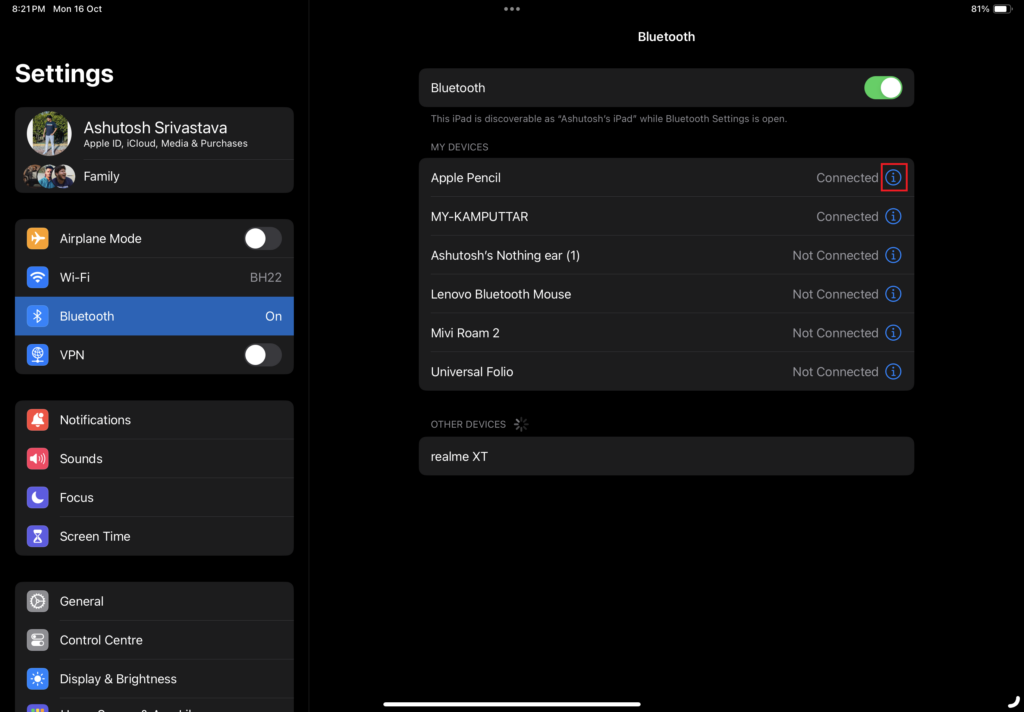Tap the Wi-Fi network name BH22
This screenshot has height=712, width=1024.
pos(266,278)
